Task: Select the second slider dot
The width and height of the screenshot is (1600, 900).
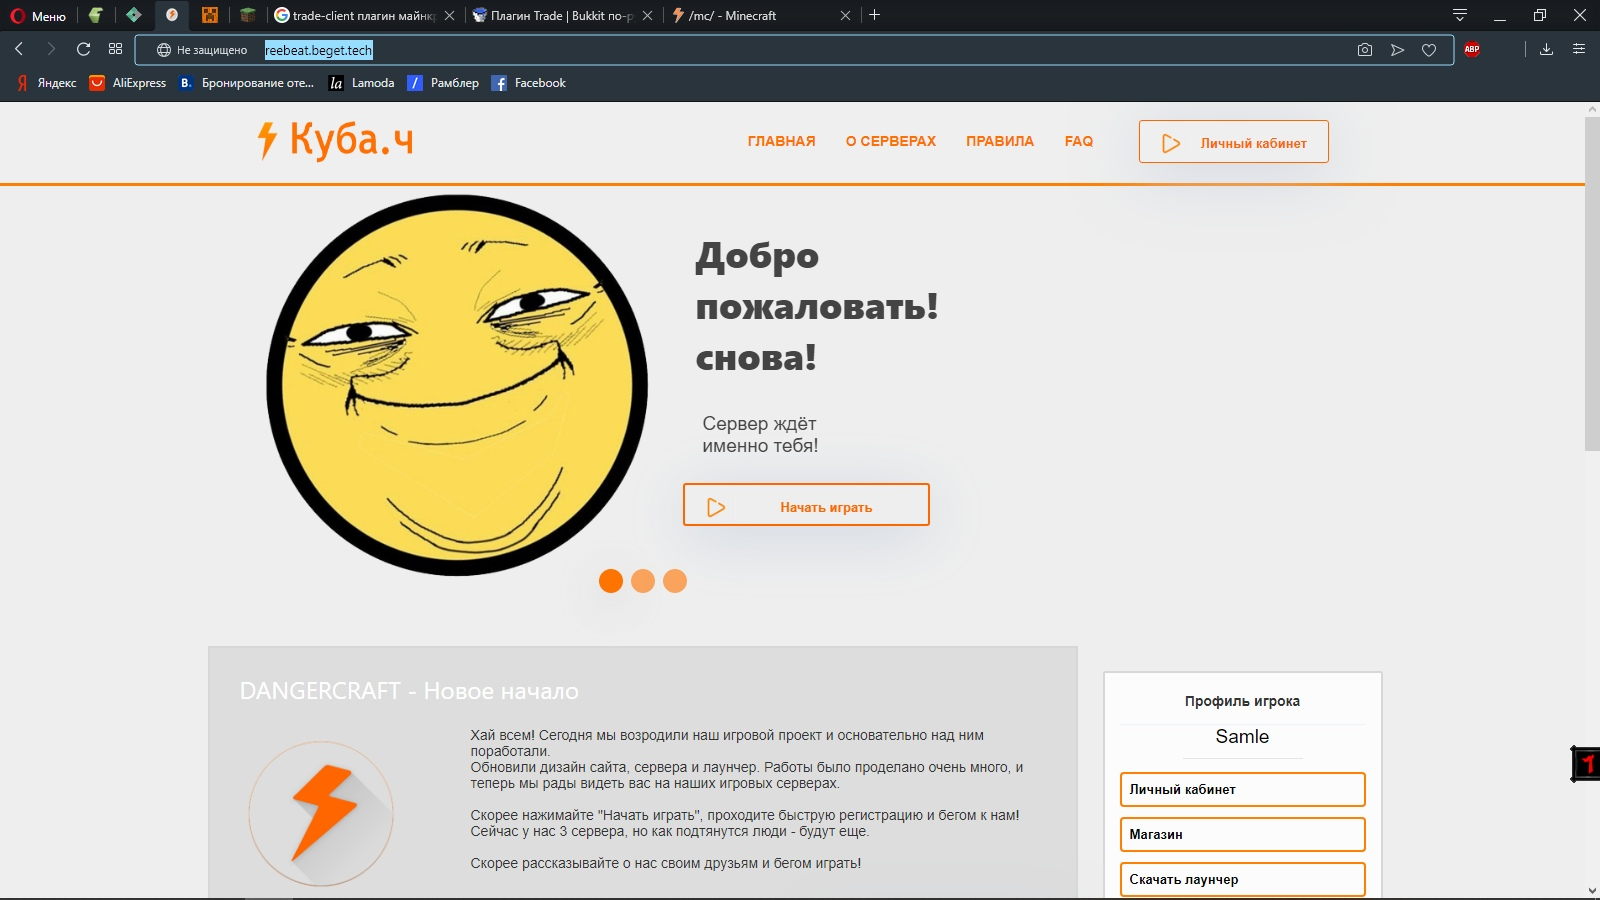Action: point(643,581)
